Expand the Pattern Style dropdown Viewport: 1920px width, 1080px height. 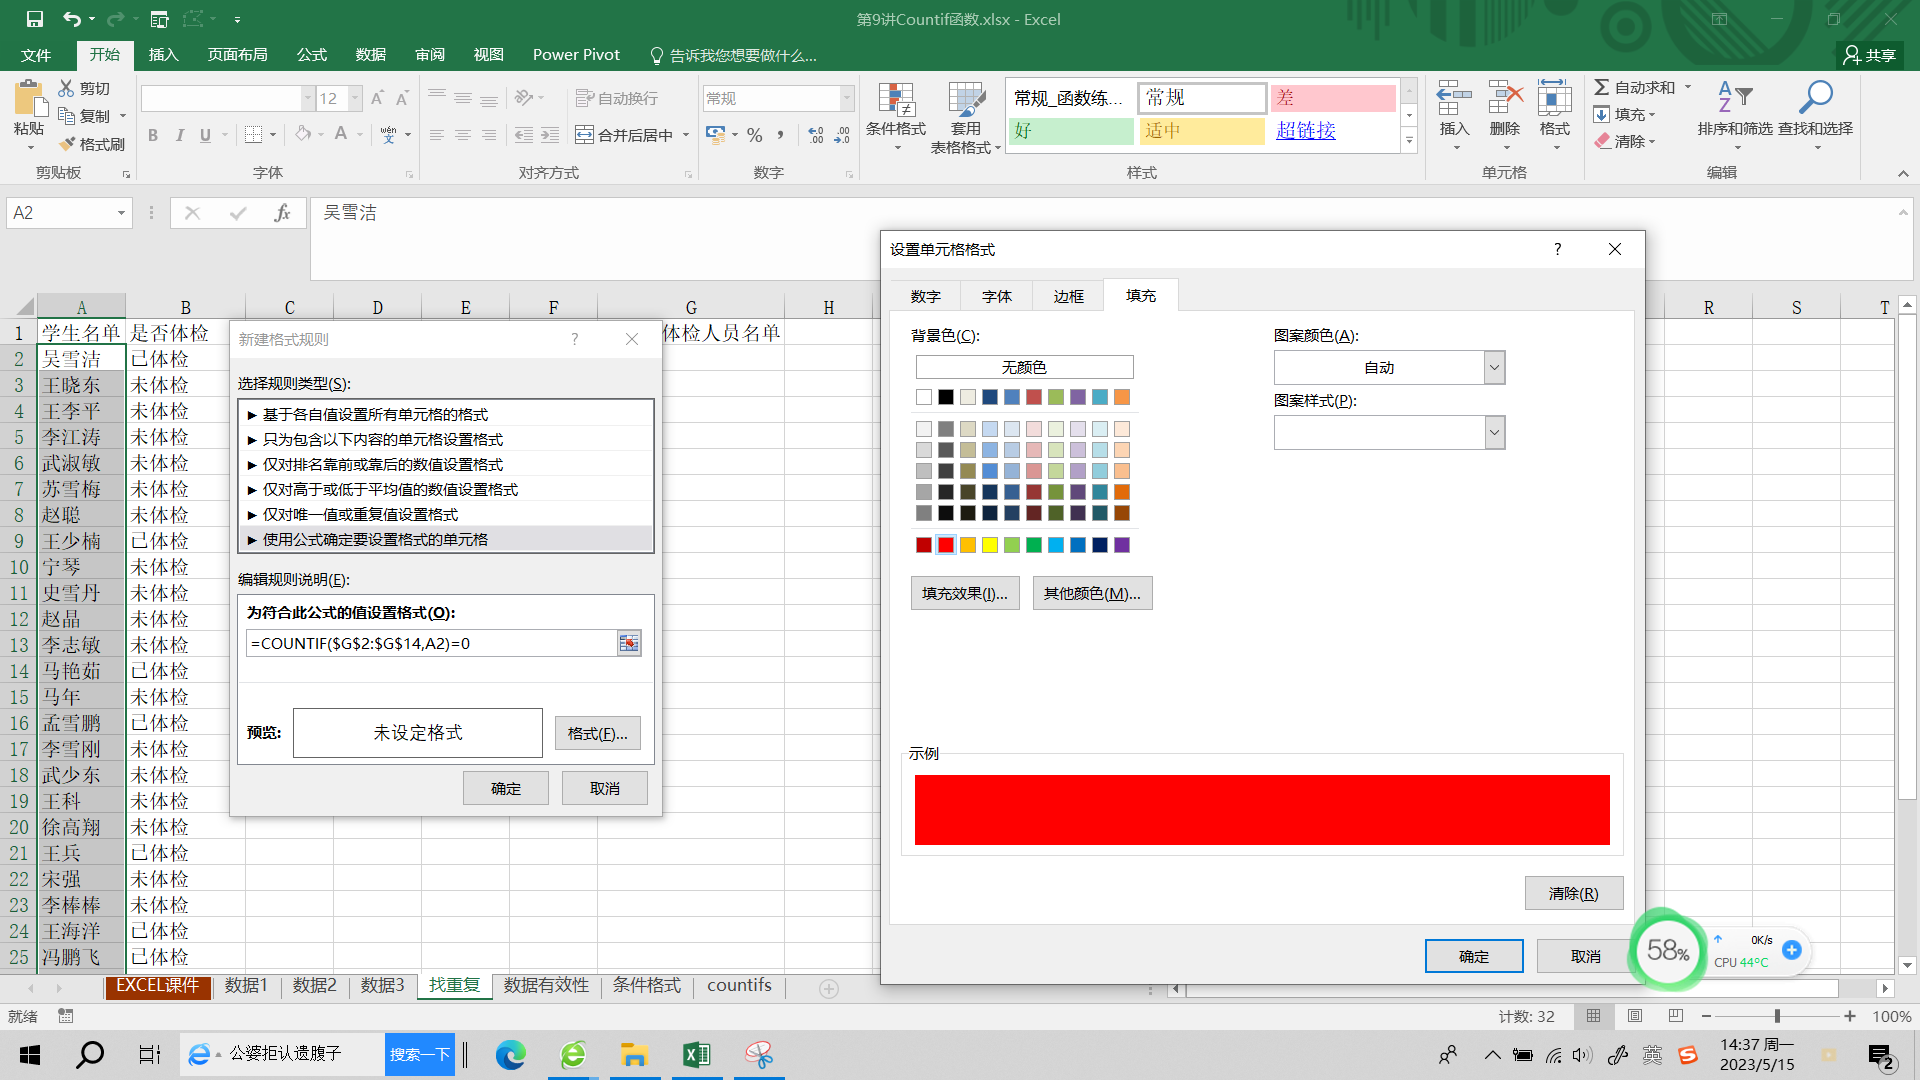point(1494,432)
